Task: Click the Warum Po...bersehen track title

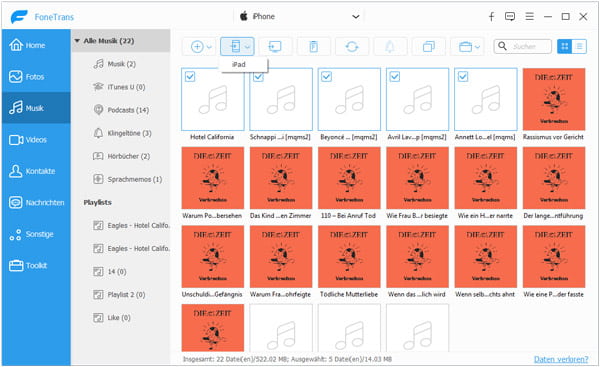Action: click(x=212, y=216)
